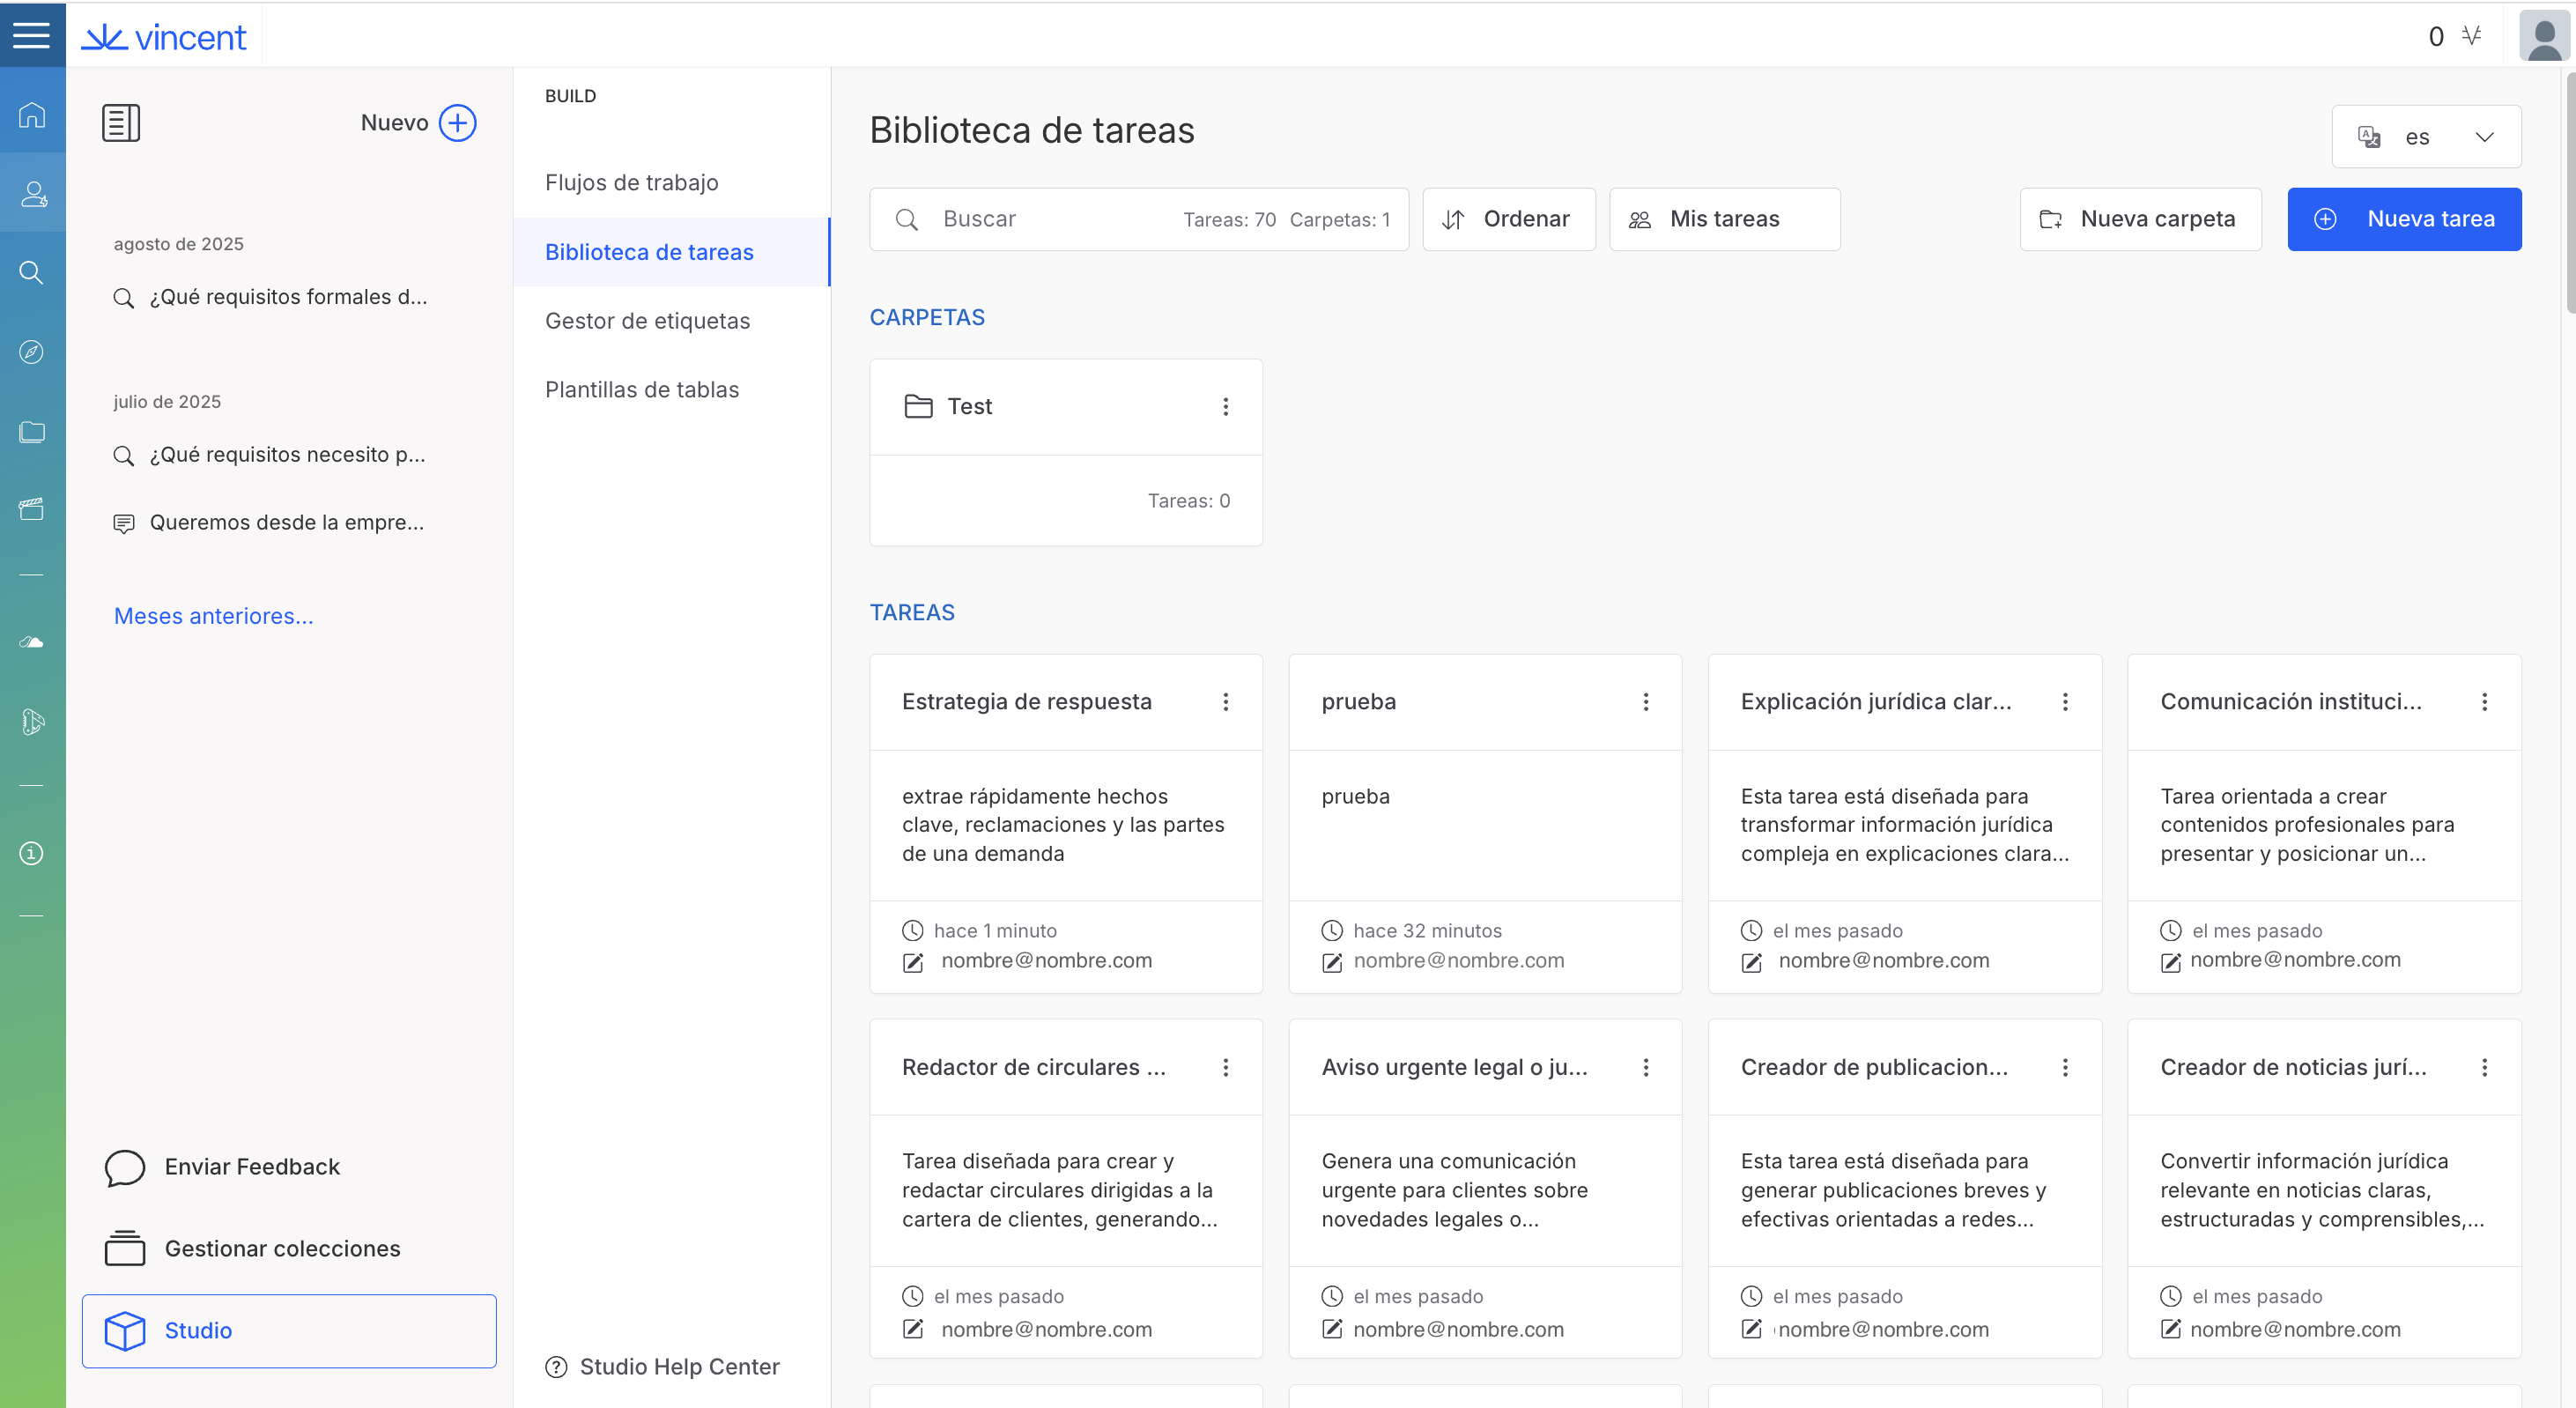Open options menu for the Estrategia de respuesta task
Screen dimensions: 2576x1408
1225,702
